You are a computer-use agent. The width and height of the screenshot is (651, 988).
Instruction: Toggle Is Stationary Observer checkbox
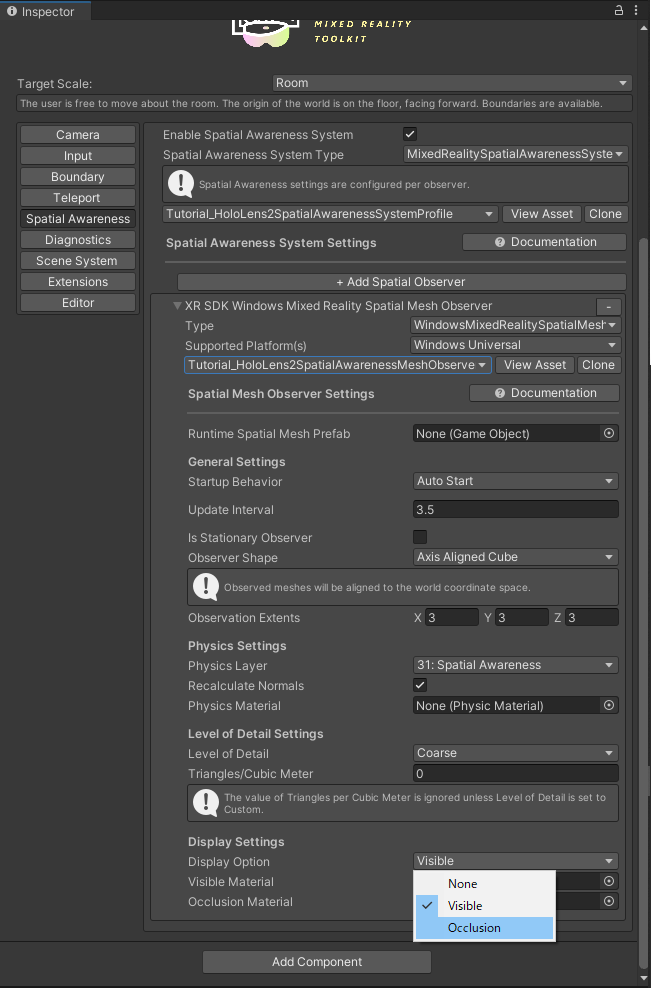point(420,537)
